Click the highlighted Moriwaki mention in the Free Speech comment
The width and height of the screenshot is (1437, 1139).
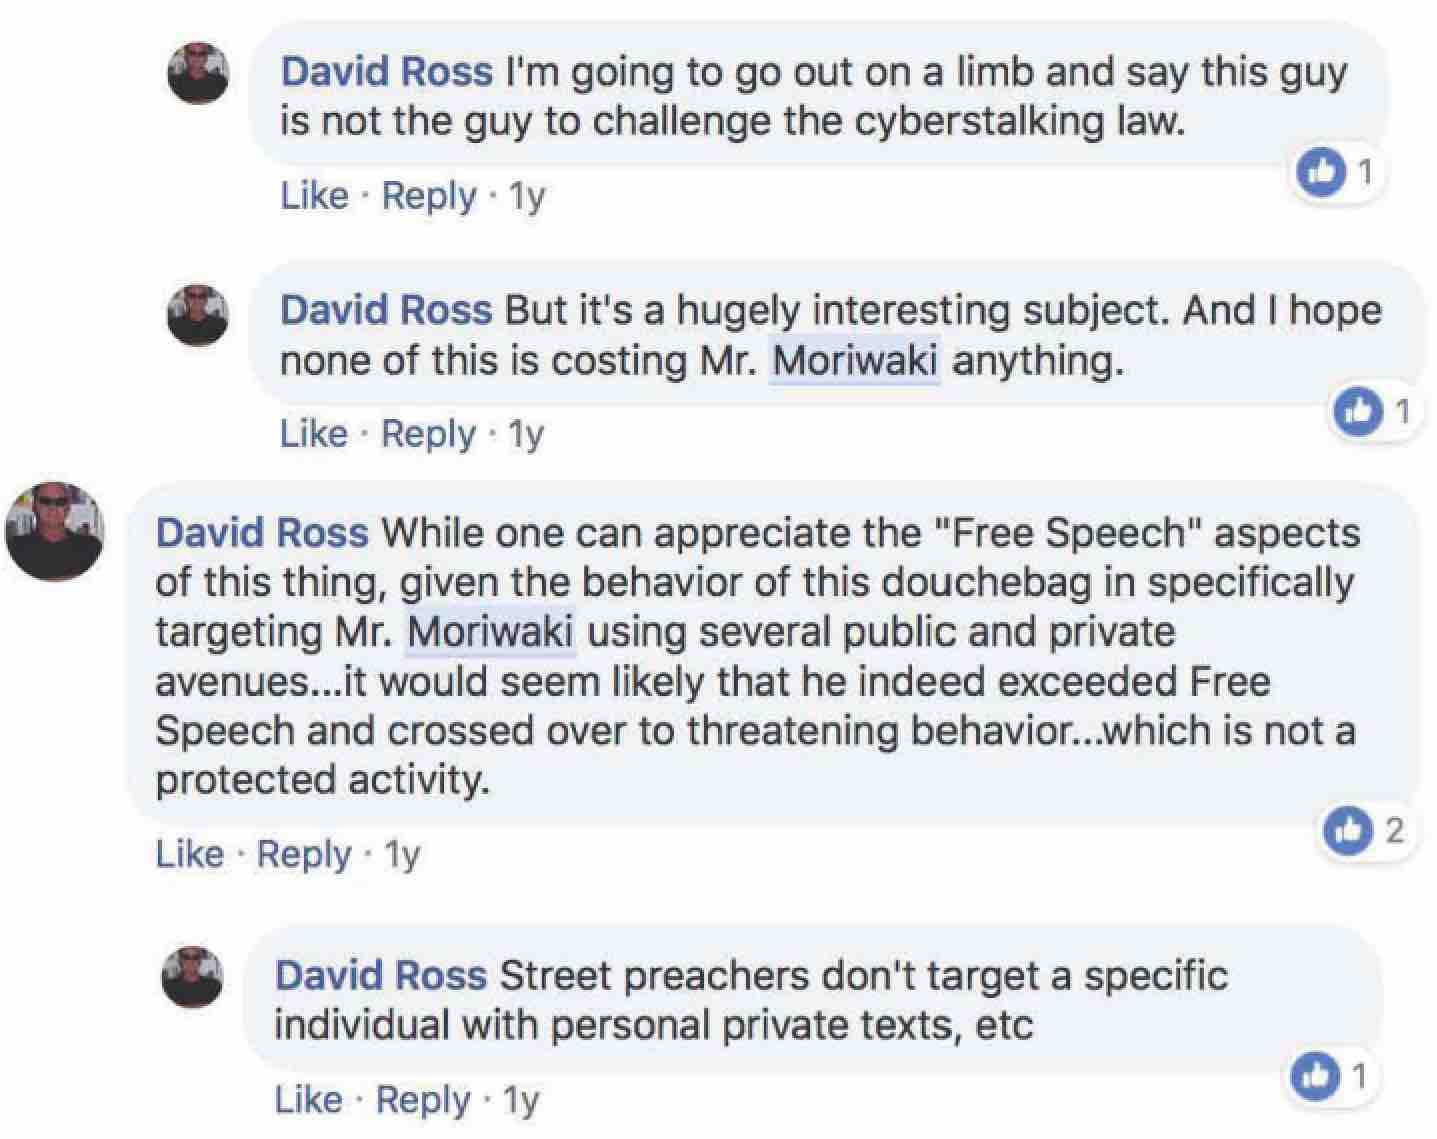490,631
